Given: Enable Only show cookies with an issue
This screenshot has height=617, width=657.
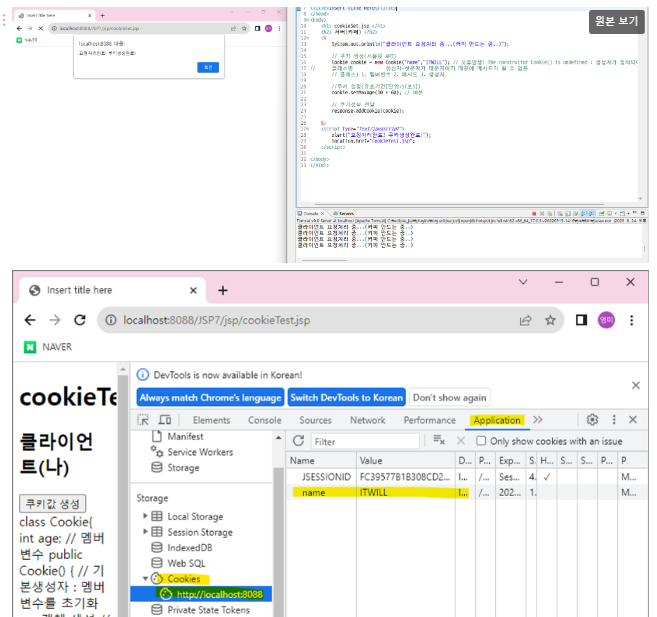Looking at the screenshot, I should pos(481,441).
